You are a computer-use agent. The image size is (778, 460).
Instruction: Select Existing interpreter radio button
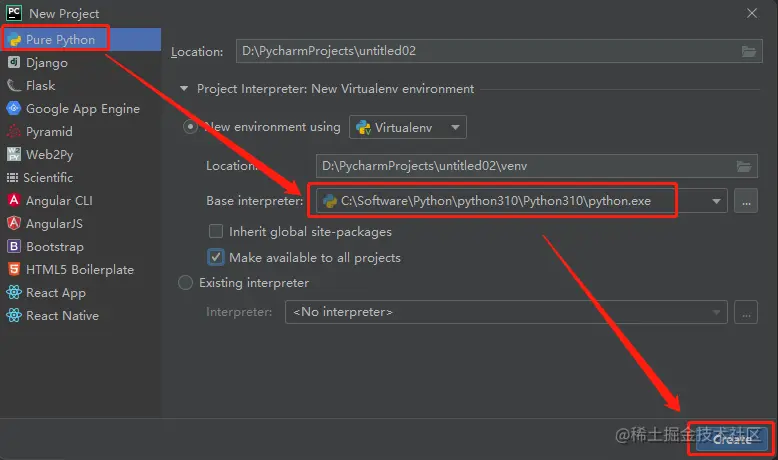(x=185, y=283)
